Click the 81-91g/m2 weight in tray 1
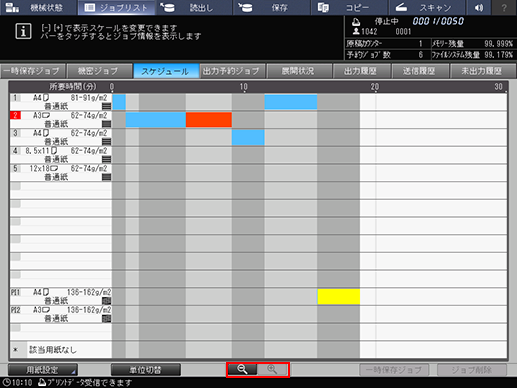 [x=89, y=98]
